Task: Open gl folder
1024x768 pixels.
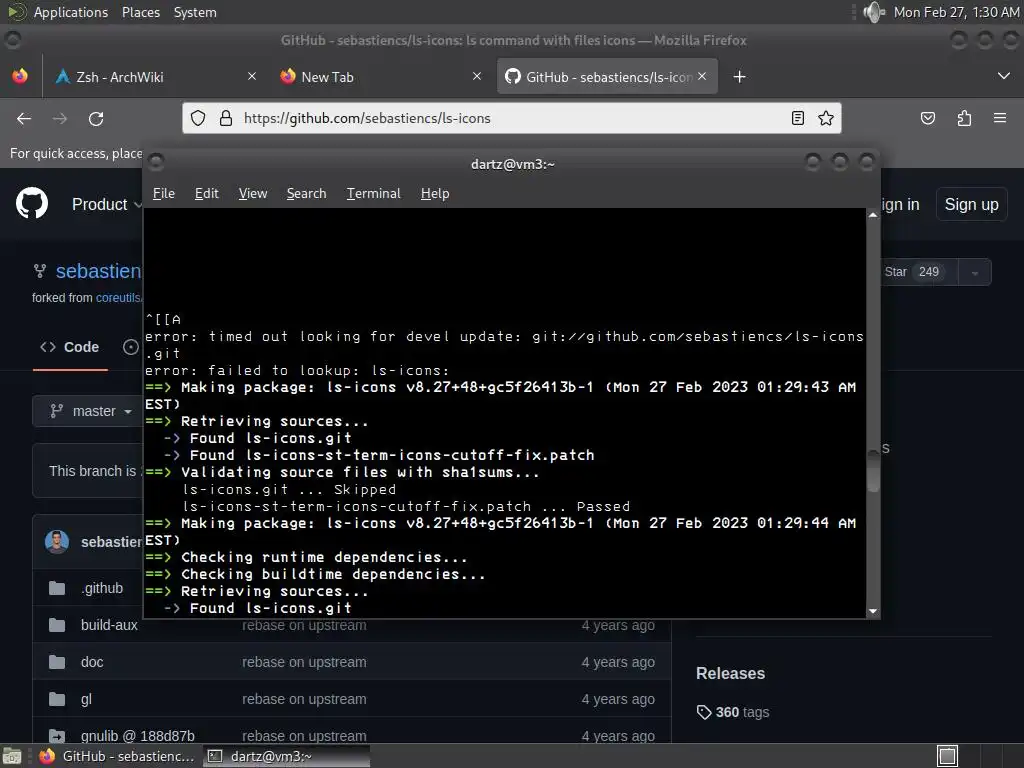Action: pos(86,699)
